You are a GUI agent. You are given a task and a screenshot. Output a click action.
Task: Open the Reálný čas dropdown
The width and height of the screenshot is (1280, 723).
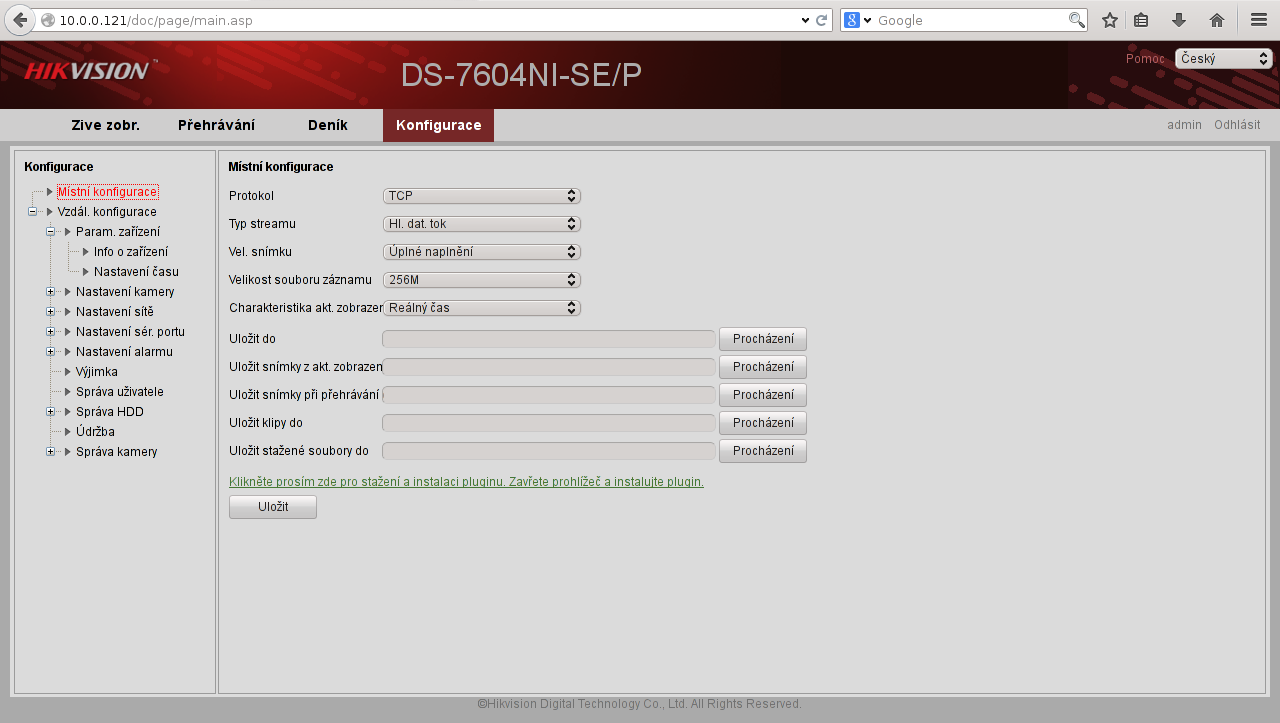pos(482,308)
